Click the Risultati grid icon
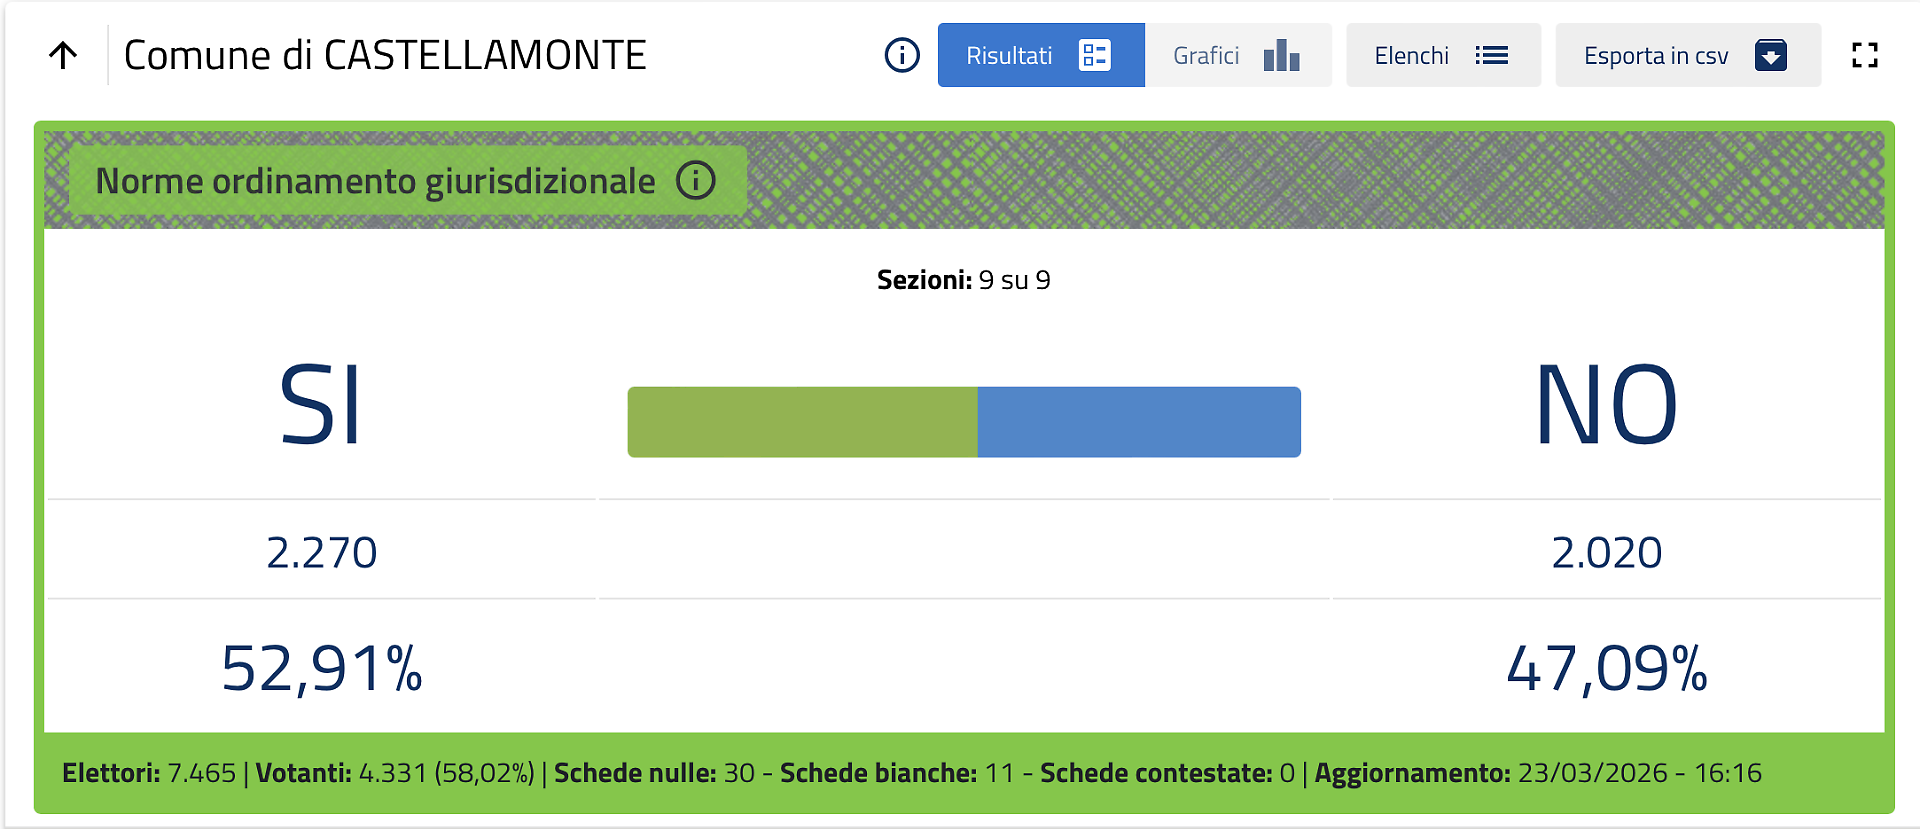Screen dimensions: 1920x829 coord(1095,55)
